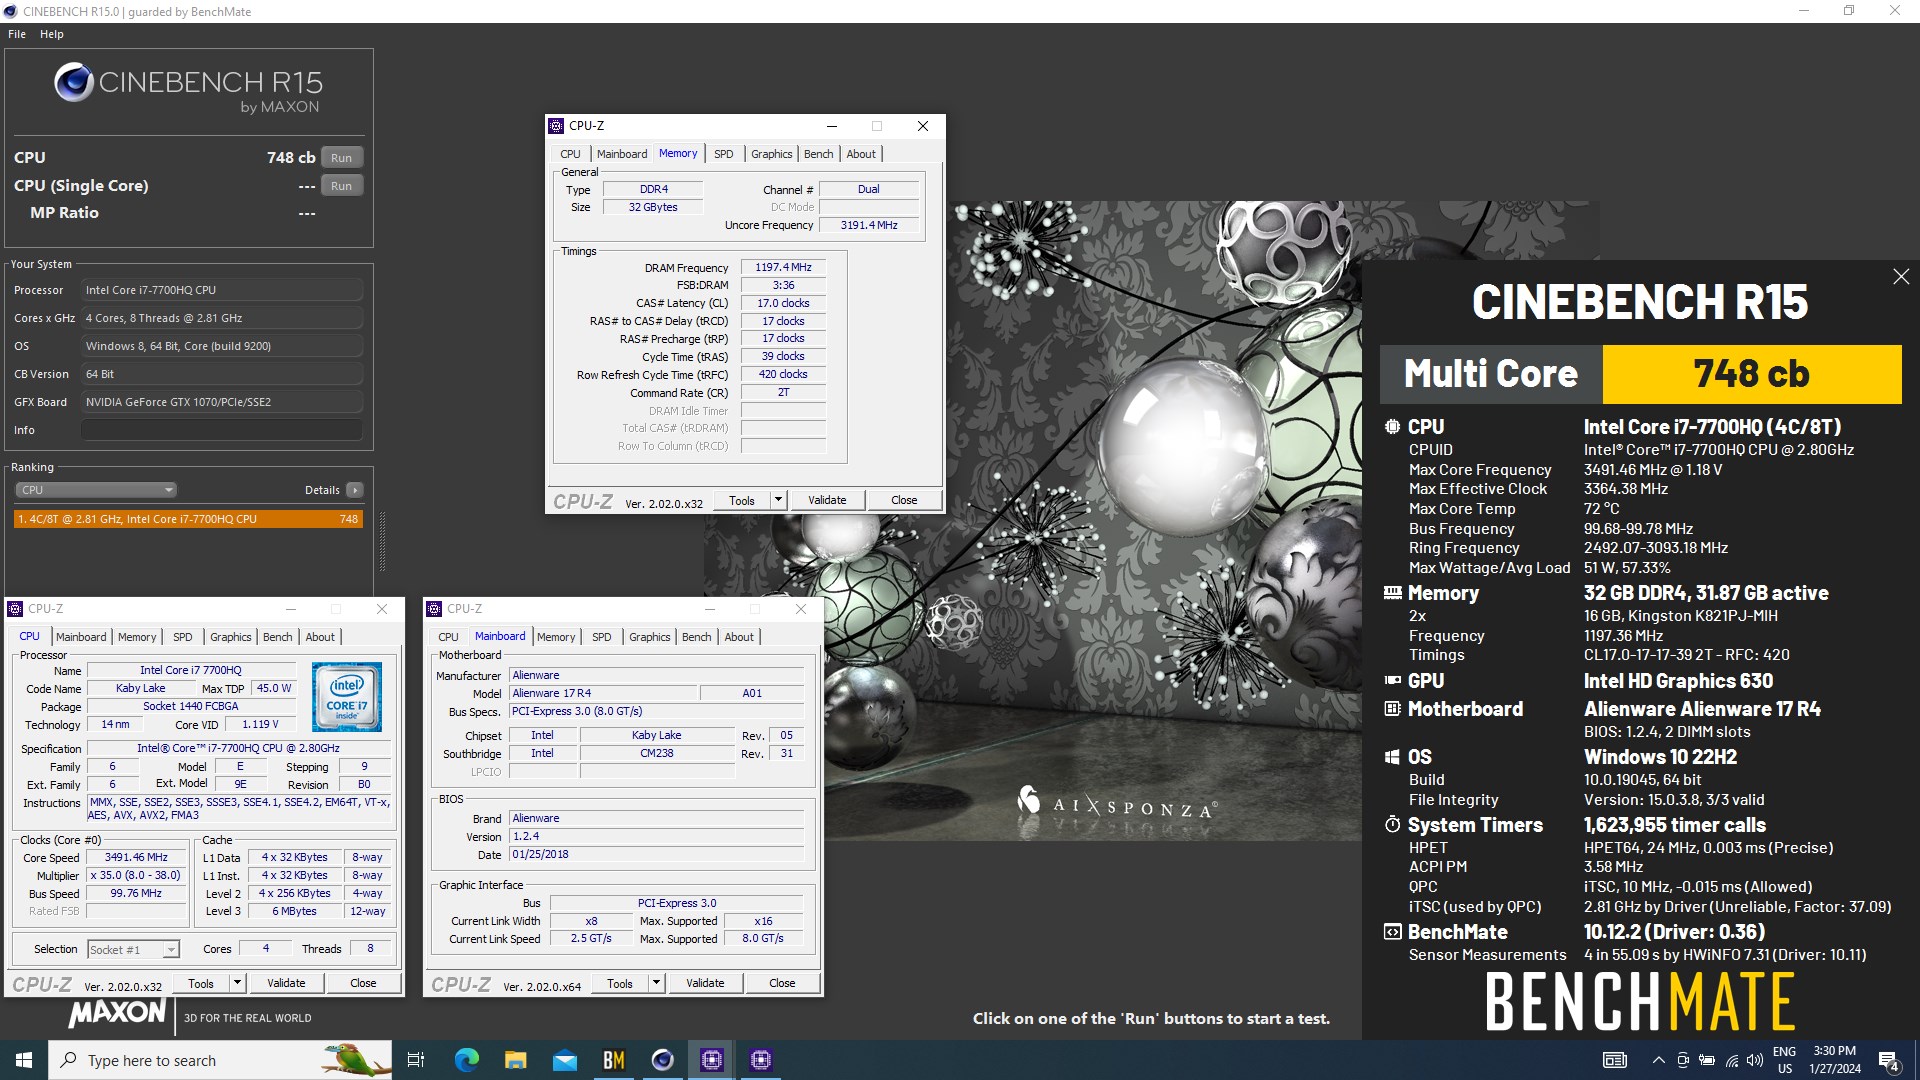Open Cinebench Help menu
Viewport: 1920px width, 1080px height.
[52, 34]
